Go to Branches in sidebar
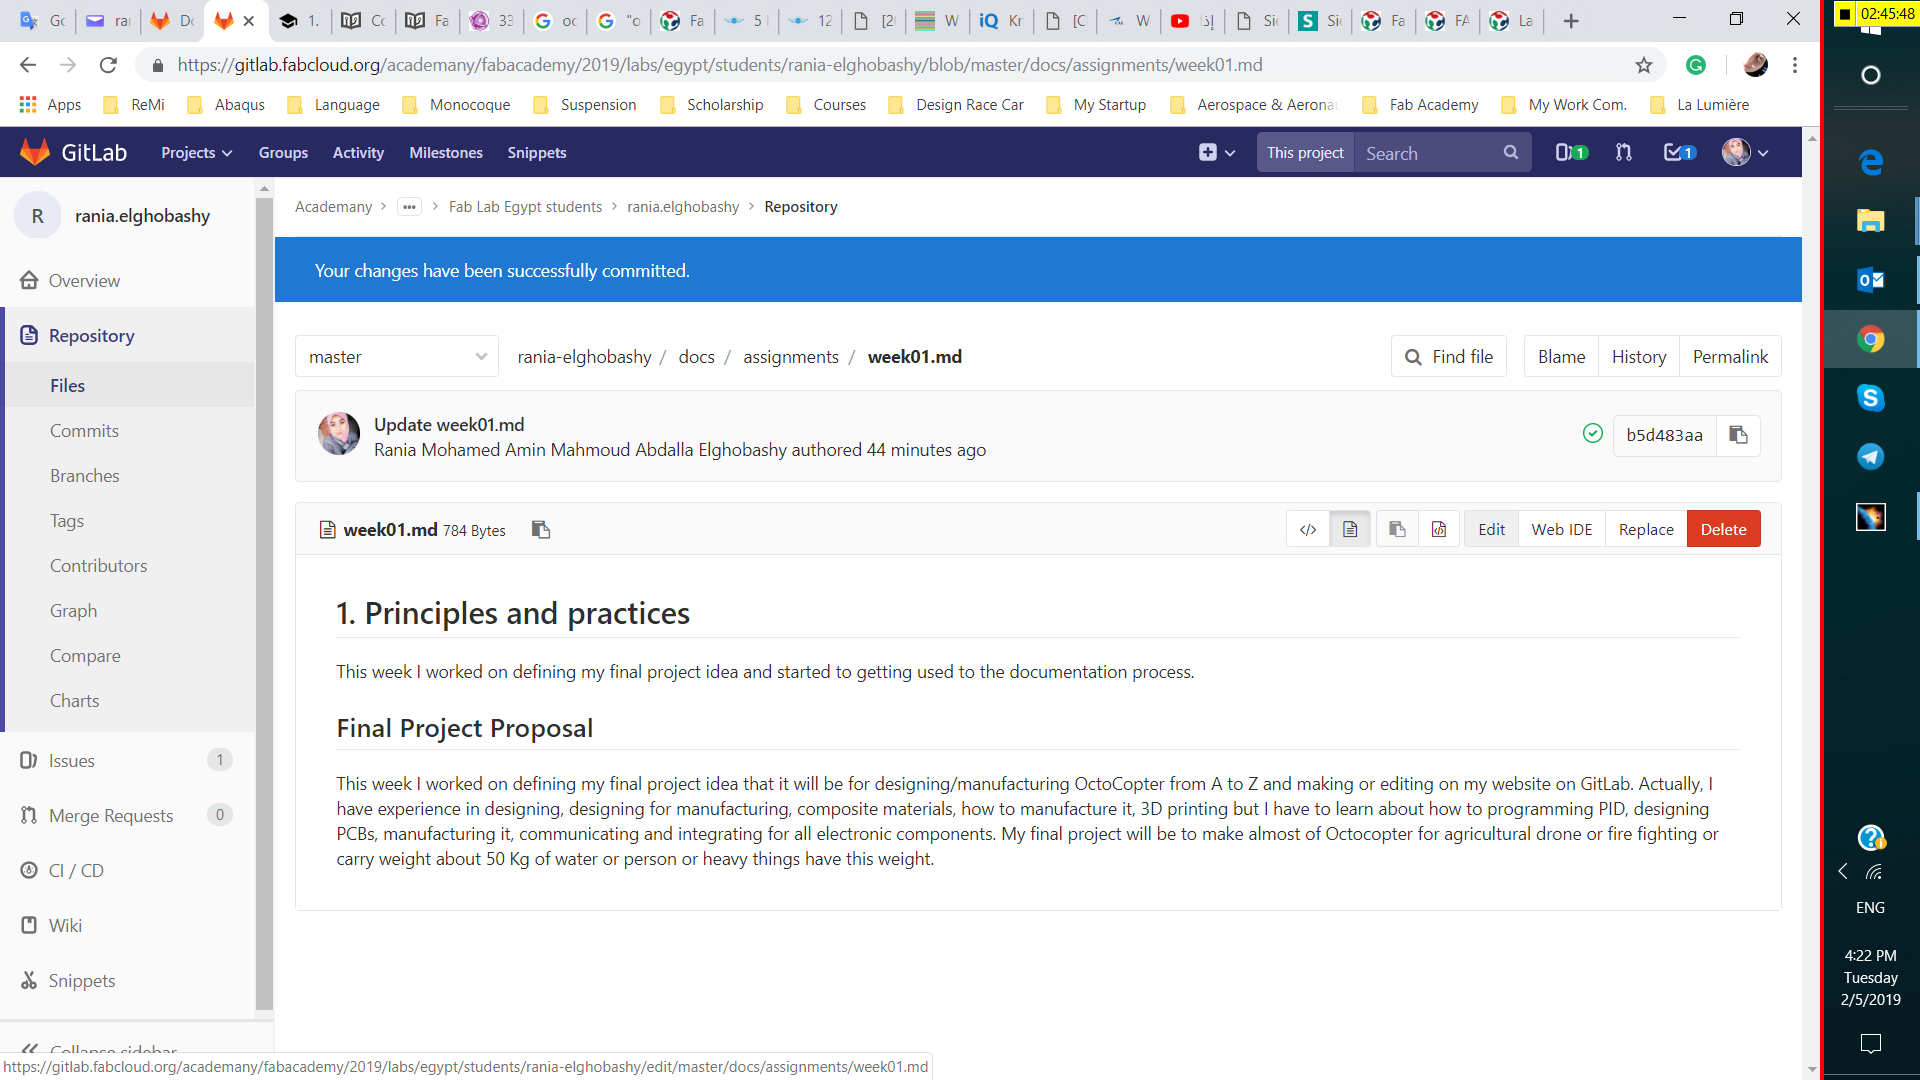The width and height of the screenshot is (1920, 1080). [84, 475]
